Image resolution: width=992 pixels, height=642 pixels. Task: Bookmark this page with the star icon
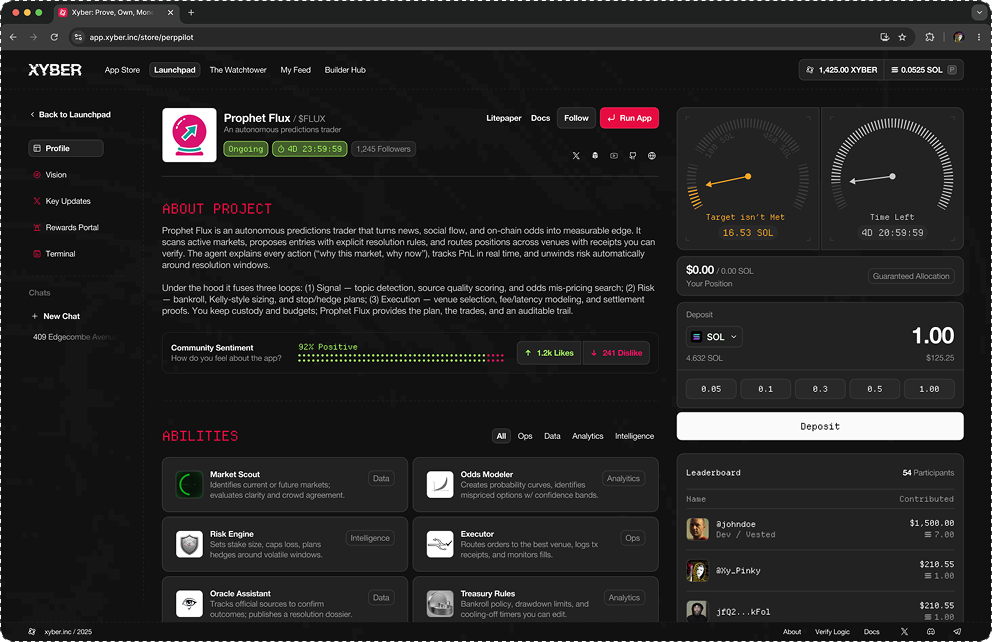[x=902, y=37]
